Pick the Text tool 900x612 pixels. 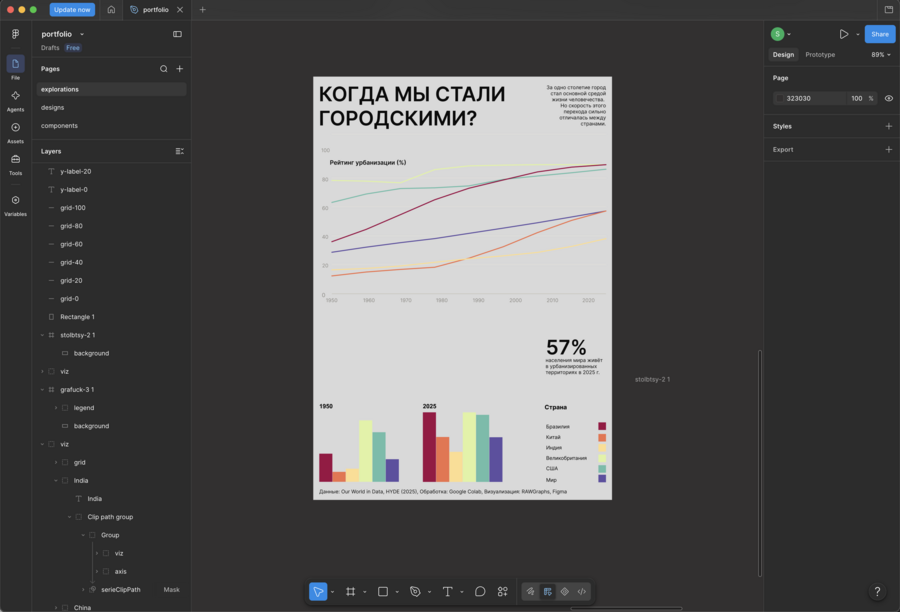coord(448,591)
